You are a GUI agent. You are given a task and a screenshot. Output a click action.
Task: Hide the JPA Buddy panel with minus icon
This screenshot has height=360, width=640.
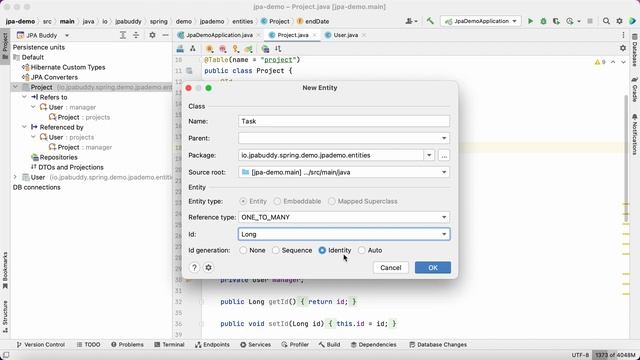click(x=165, y=35)
